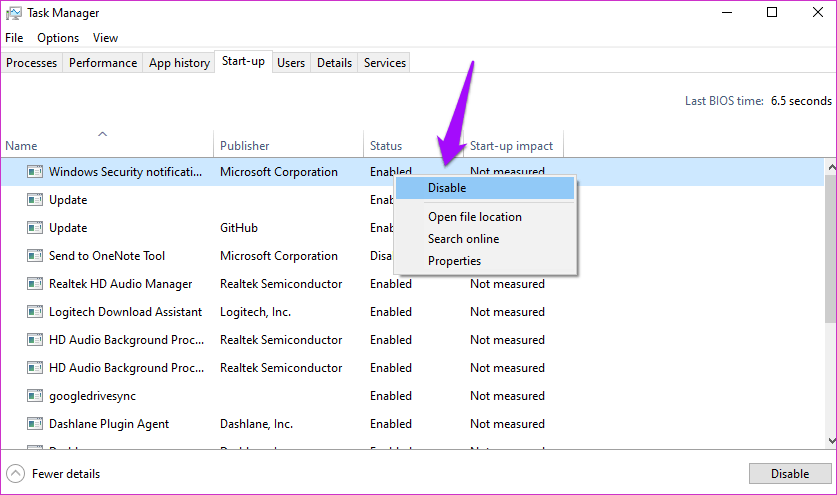The height and width of the screenshot is (495, 837).
Task: Select the googledrivesync row
Action: click(x=412, y=396)
